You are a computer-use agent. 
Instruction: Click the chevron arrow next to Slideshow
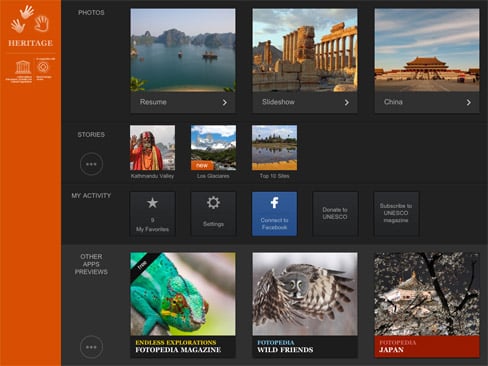tap(347, 102)
